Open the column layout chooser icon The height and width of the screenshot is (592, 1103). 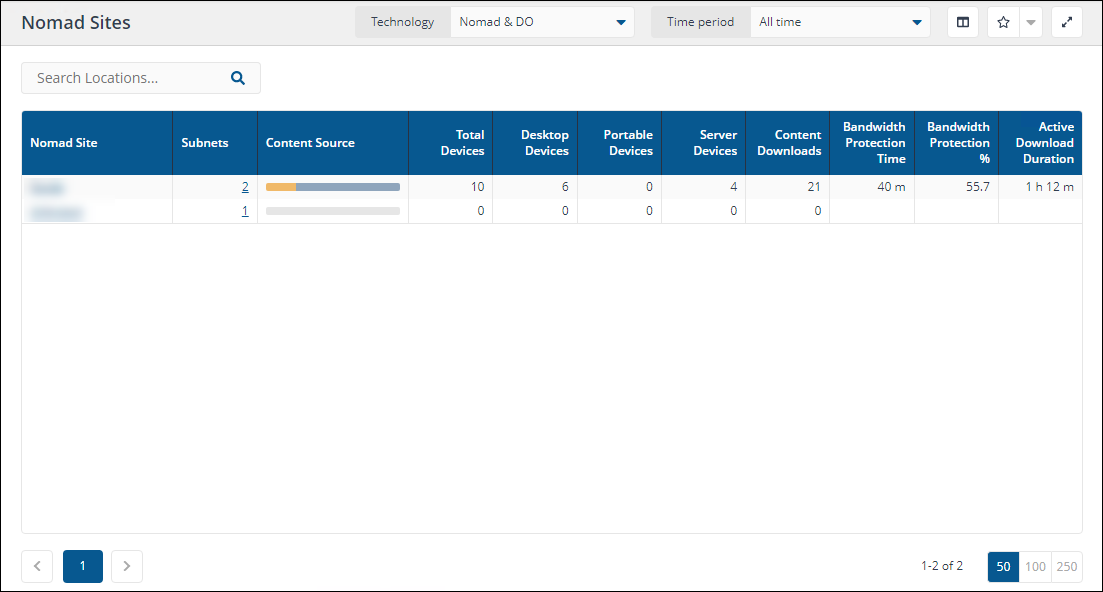[x=963, y=22]
